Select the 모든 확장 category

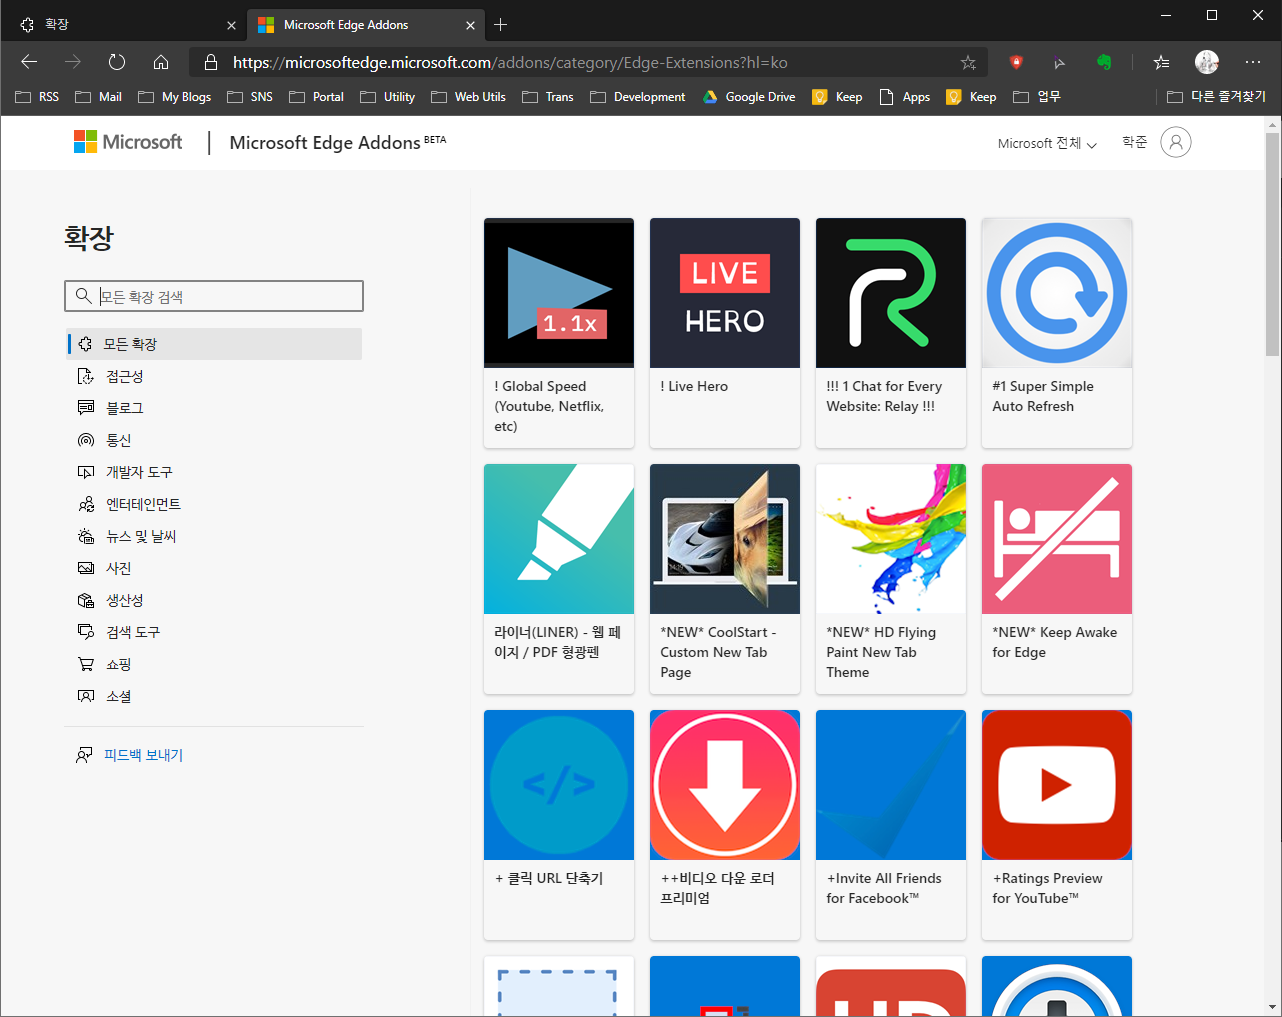tap(214, 344)
